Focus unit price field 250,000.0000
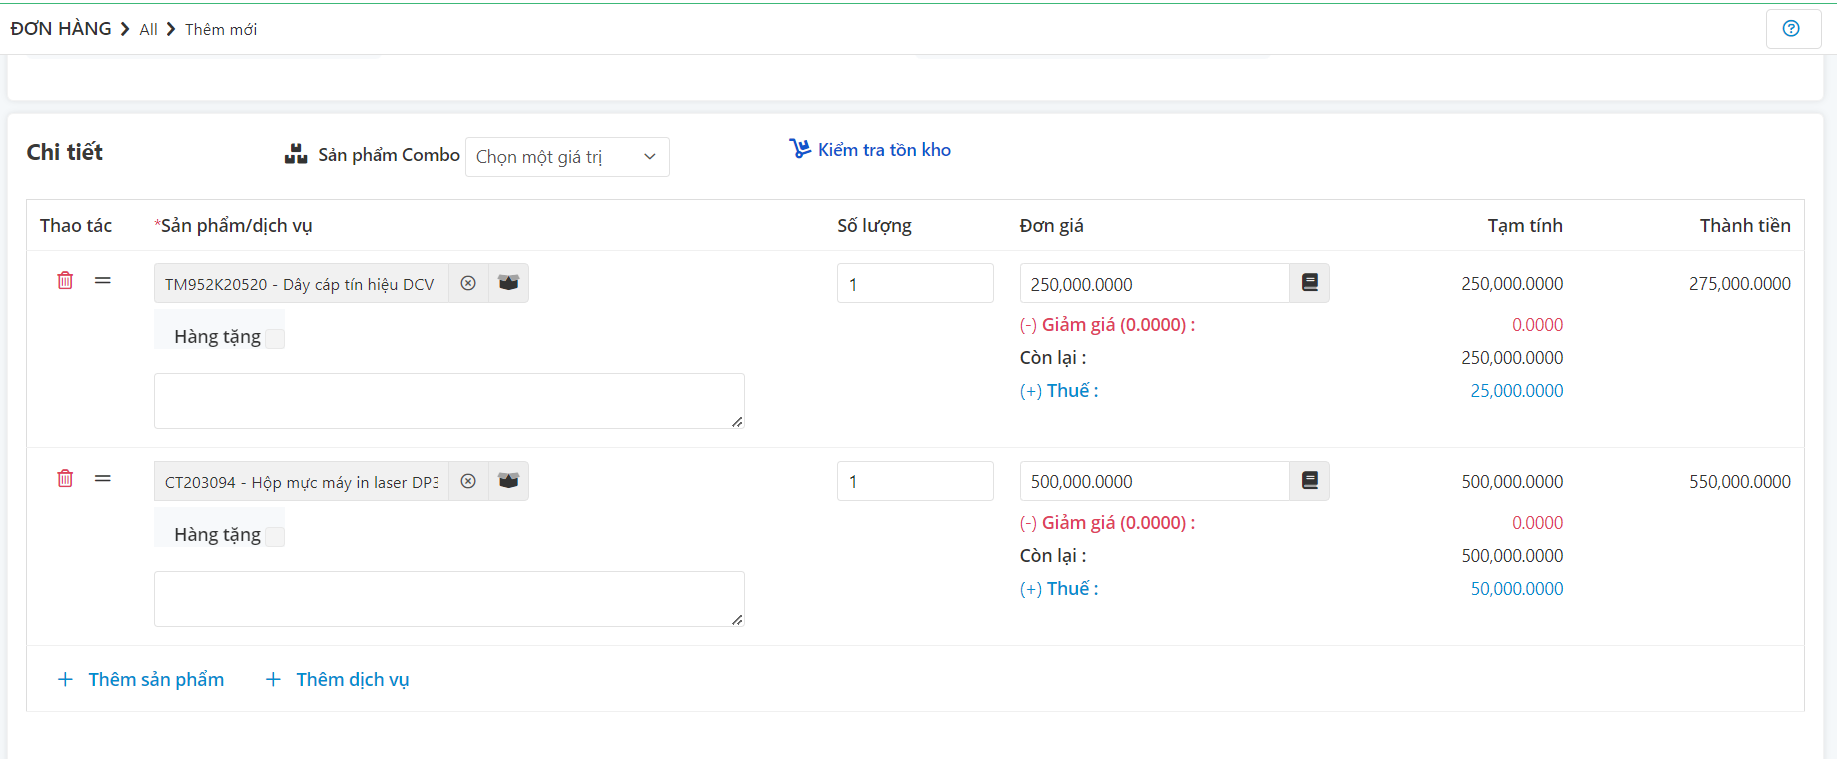The height and width of the screenshot is (759, 1837). tap(1155, 283)
